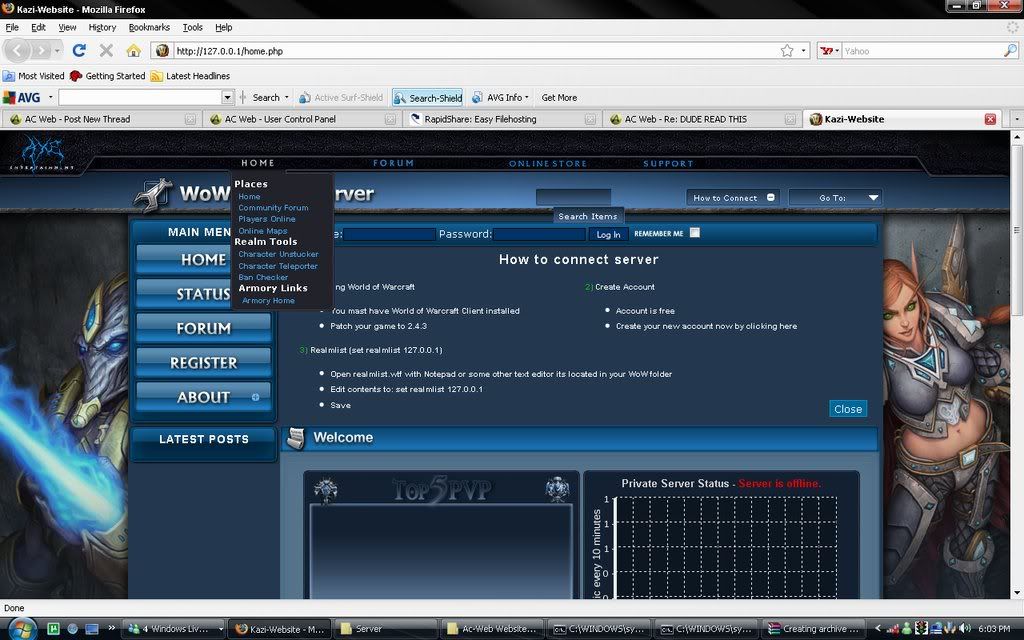Click the WinRAR Creating archive taskbar button
This screenshot has width=1024, height=640.
815,629
